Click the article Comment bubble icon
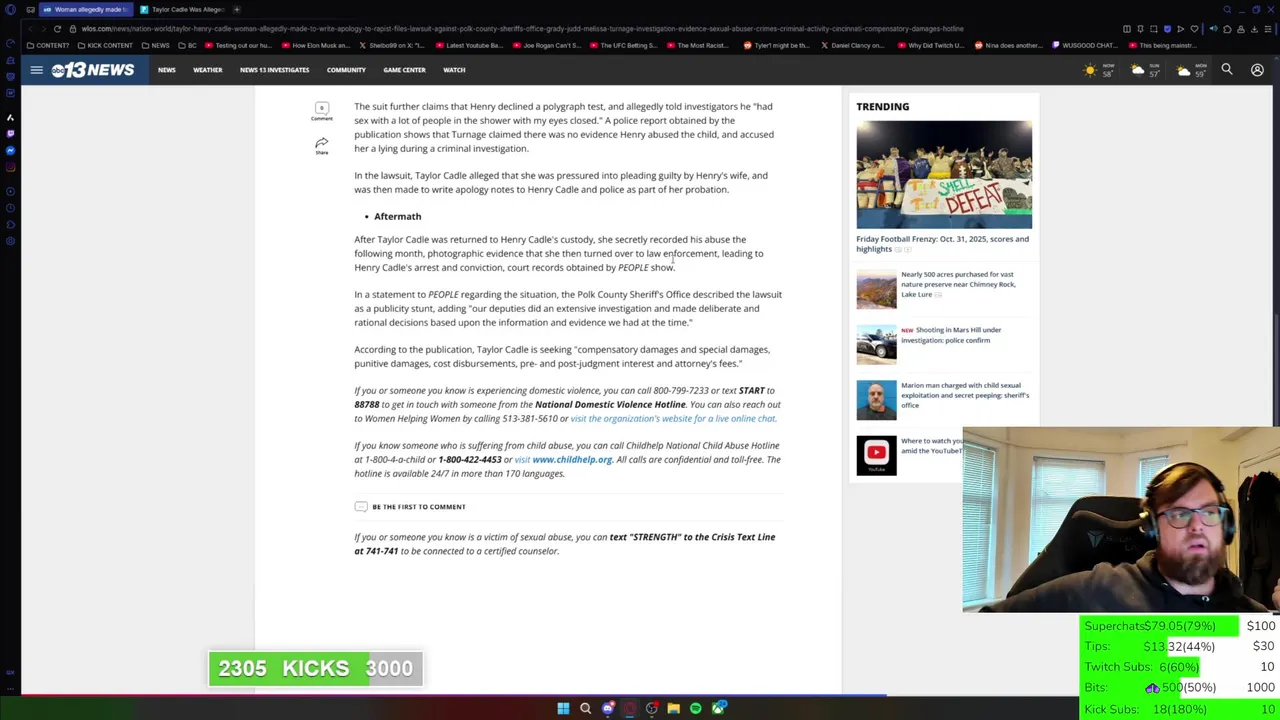The image size is (1280, 720). (x=321, y=110)
